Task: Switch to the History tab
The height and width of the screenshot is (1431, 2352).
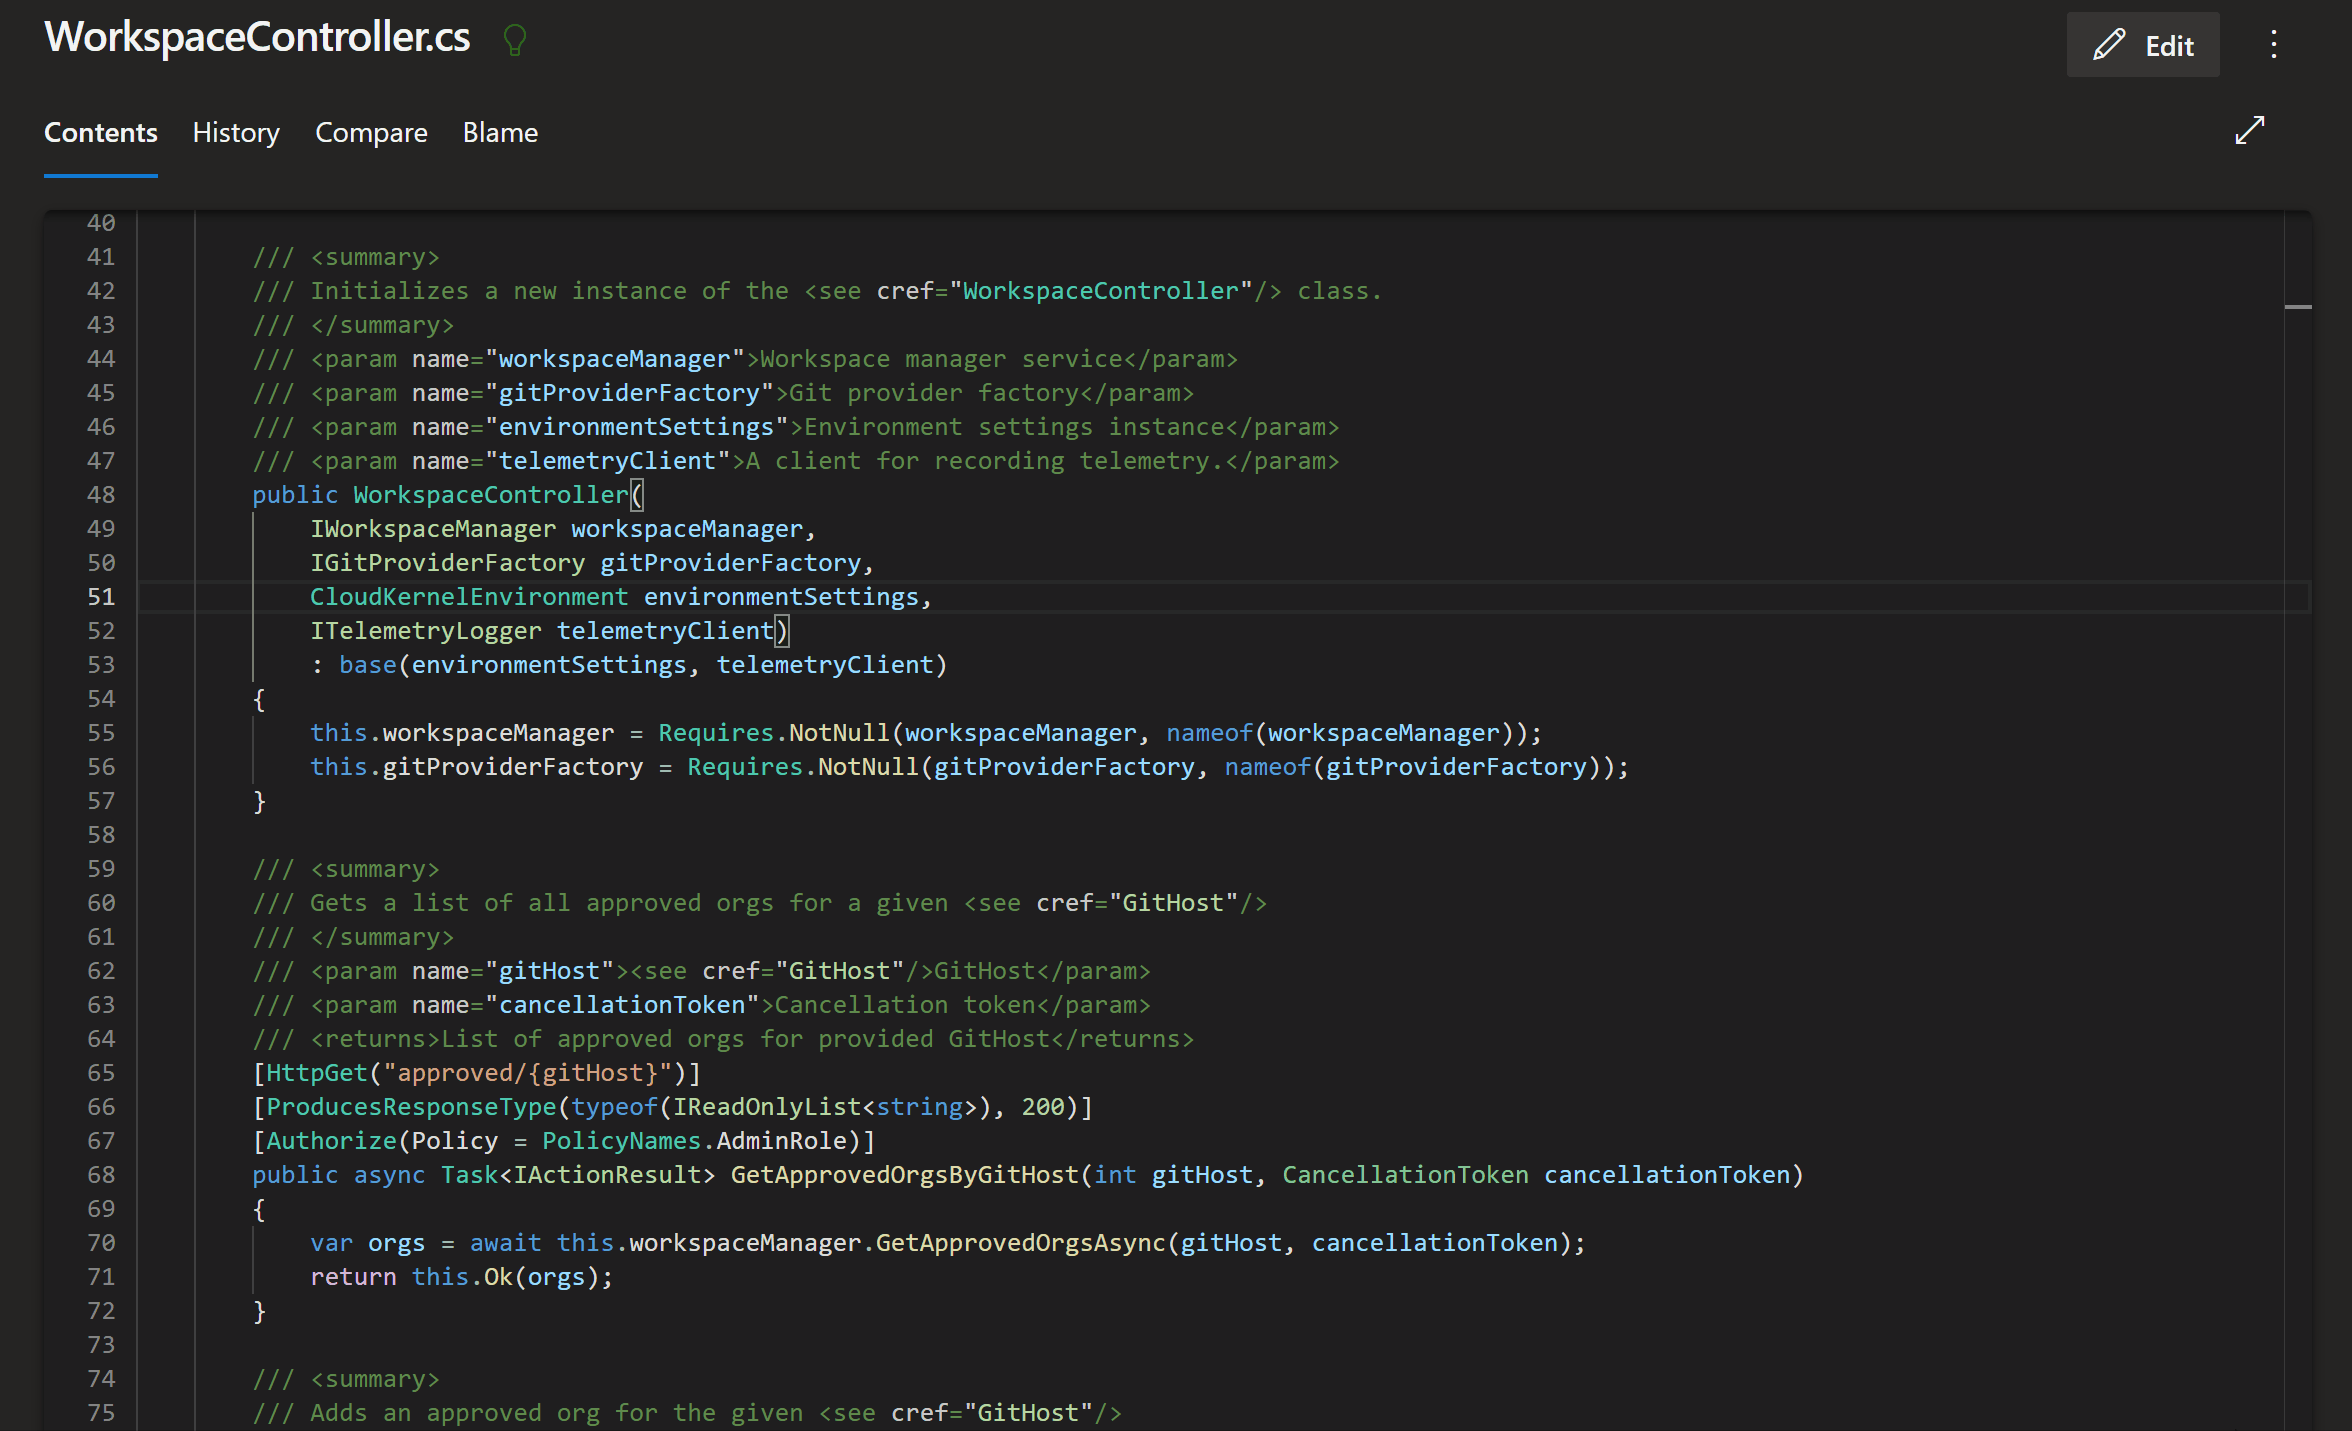Action: coord(236,133)
